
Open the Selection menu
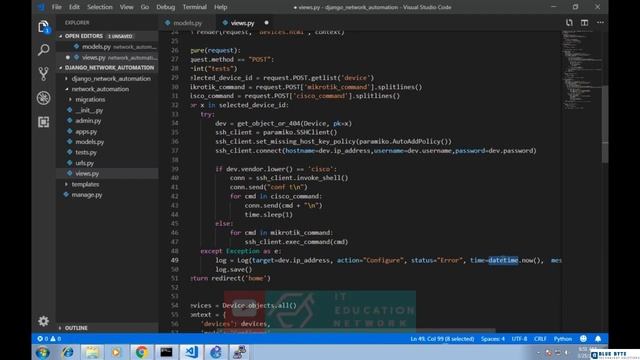(100, 7)
